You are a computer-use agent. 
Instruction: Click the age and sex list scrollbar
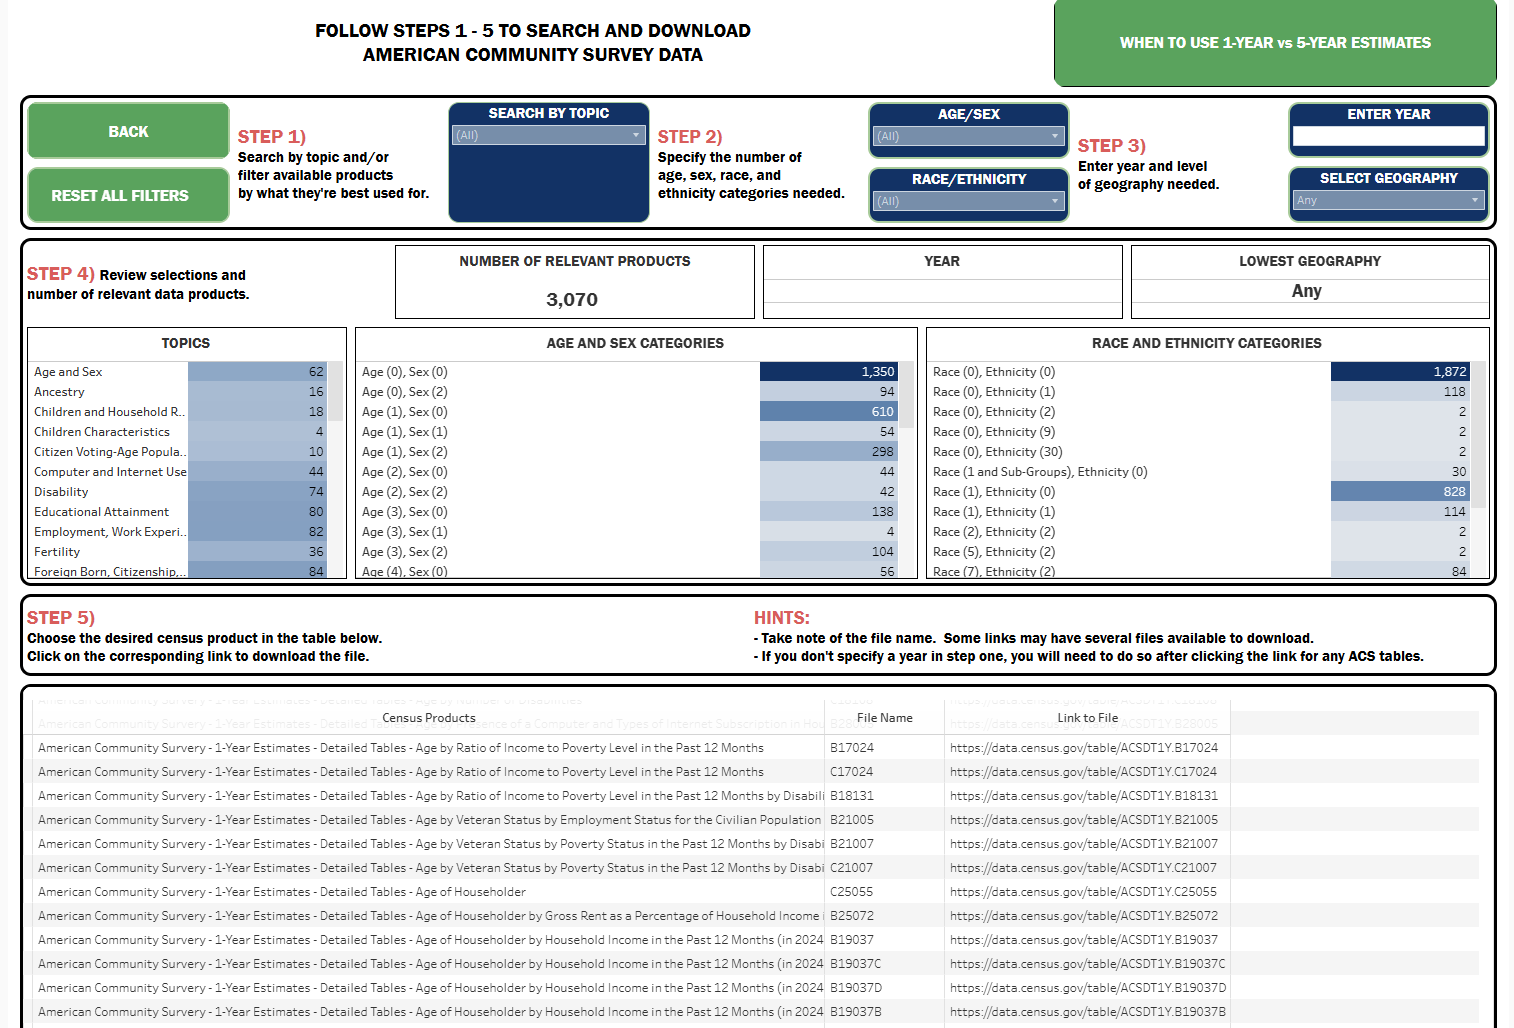pyautogui.click(x=907, y=395)
